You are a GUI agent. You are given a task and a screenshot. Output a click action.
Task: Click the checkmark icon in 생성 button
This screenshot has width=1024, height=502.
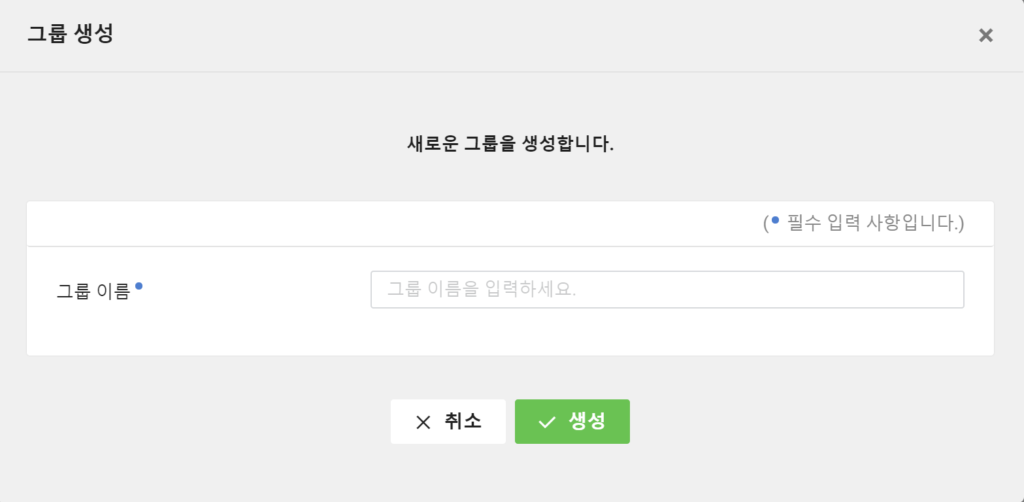pyautogui.click(x=547, y=422)
